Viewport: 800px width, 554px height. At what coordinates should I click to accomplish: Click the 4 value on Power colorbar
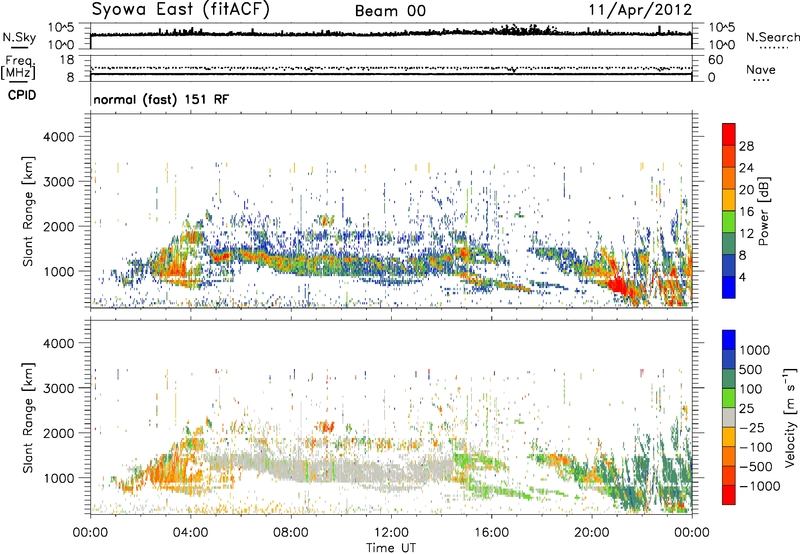(743, 277)
